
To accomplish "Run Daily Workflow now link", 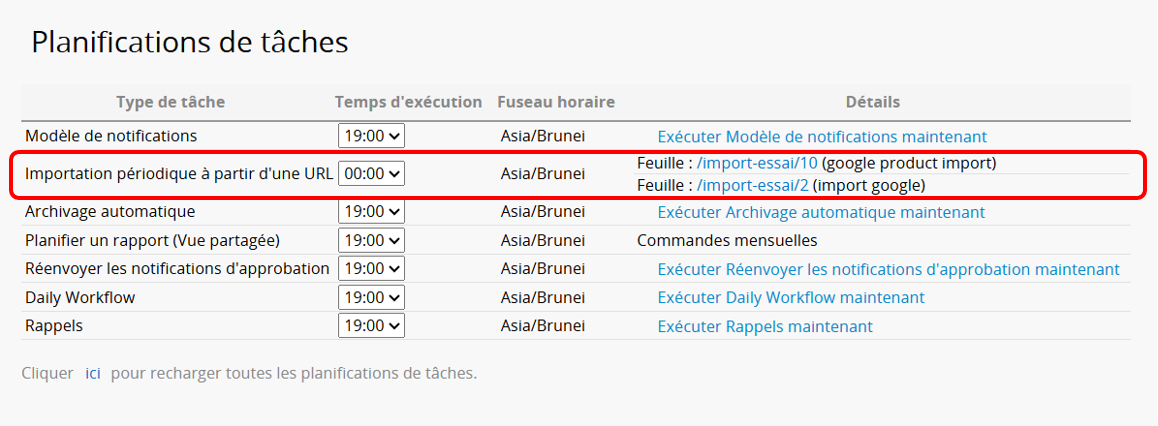I will pyautogui.click(x=790, y=298).
